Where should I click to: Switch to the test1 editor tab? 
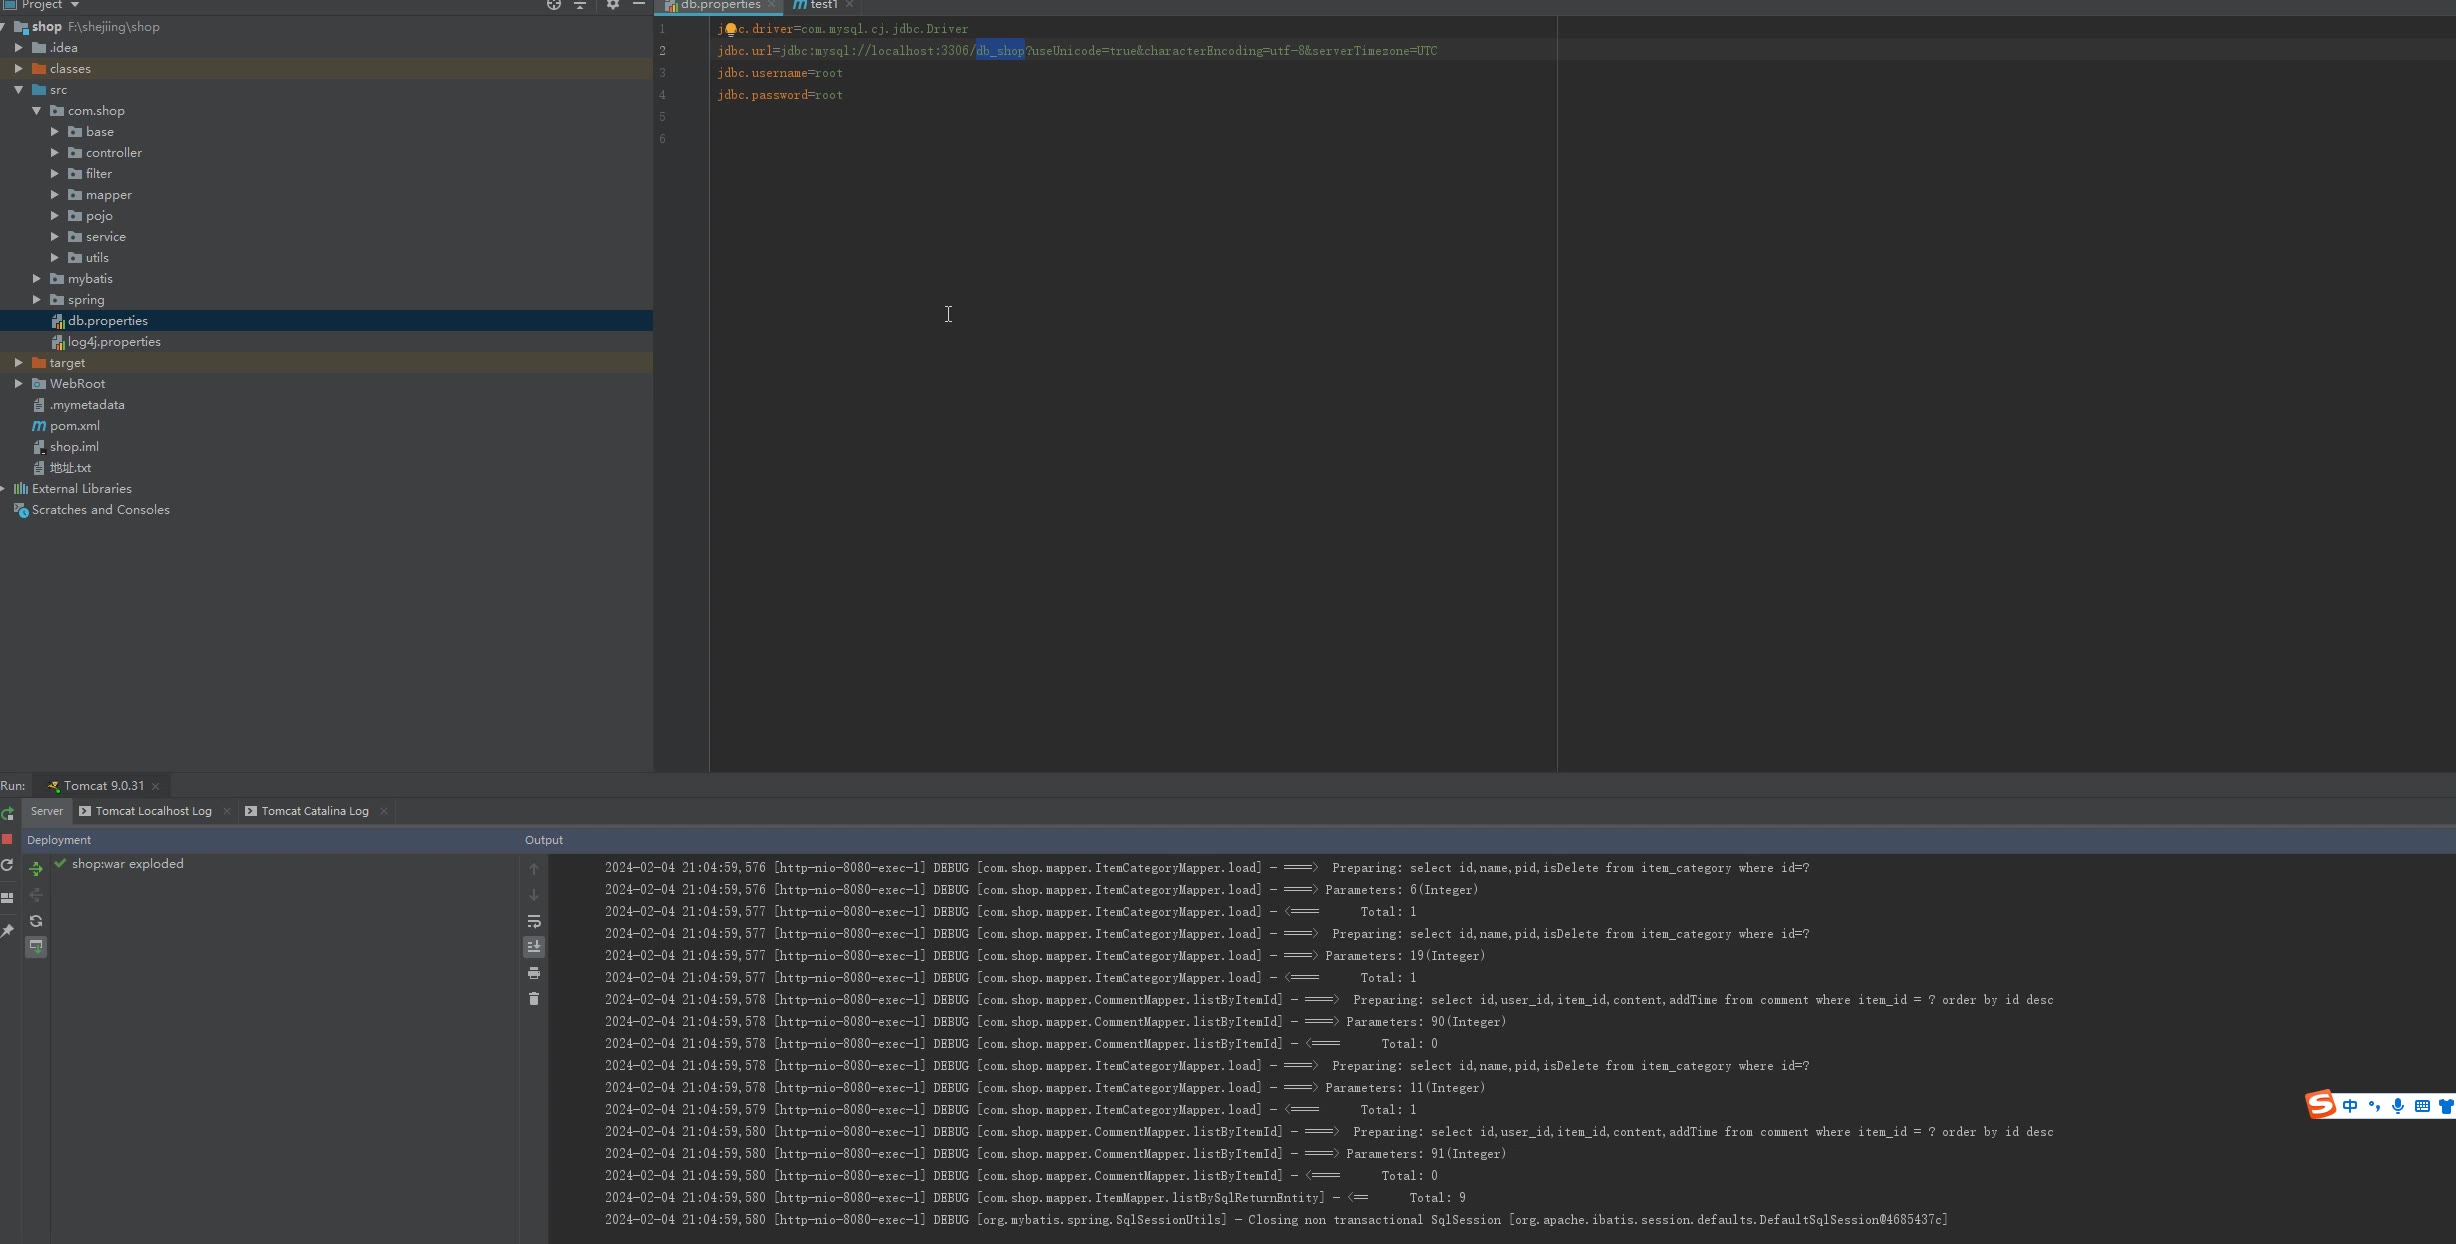point(824,5)
